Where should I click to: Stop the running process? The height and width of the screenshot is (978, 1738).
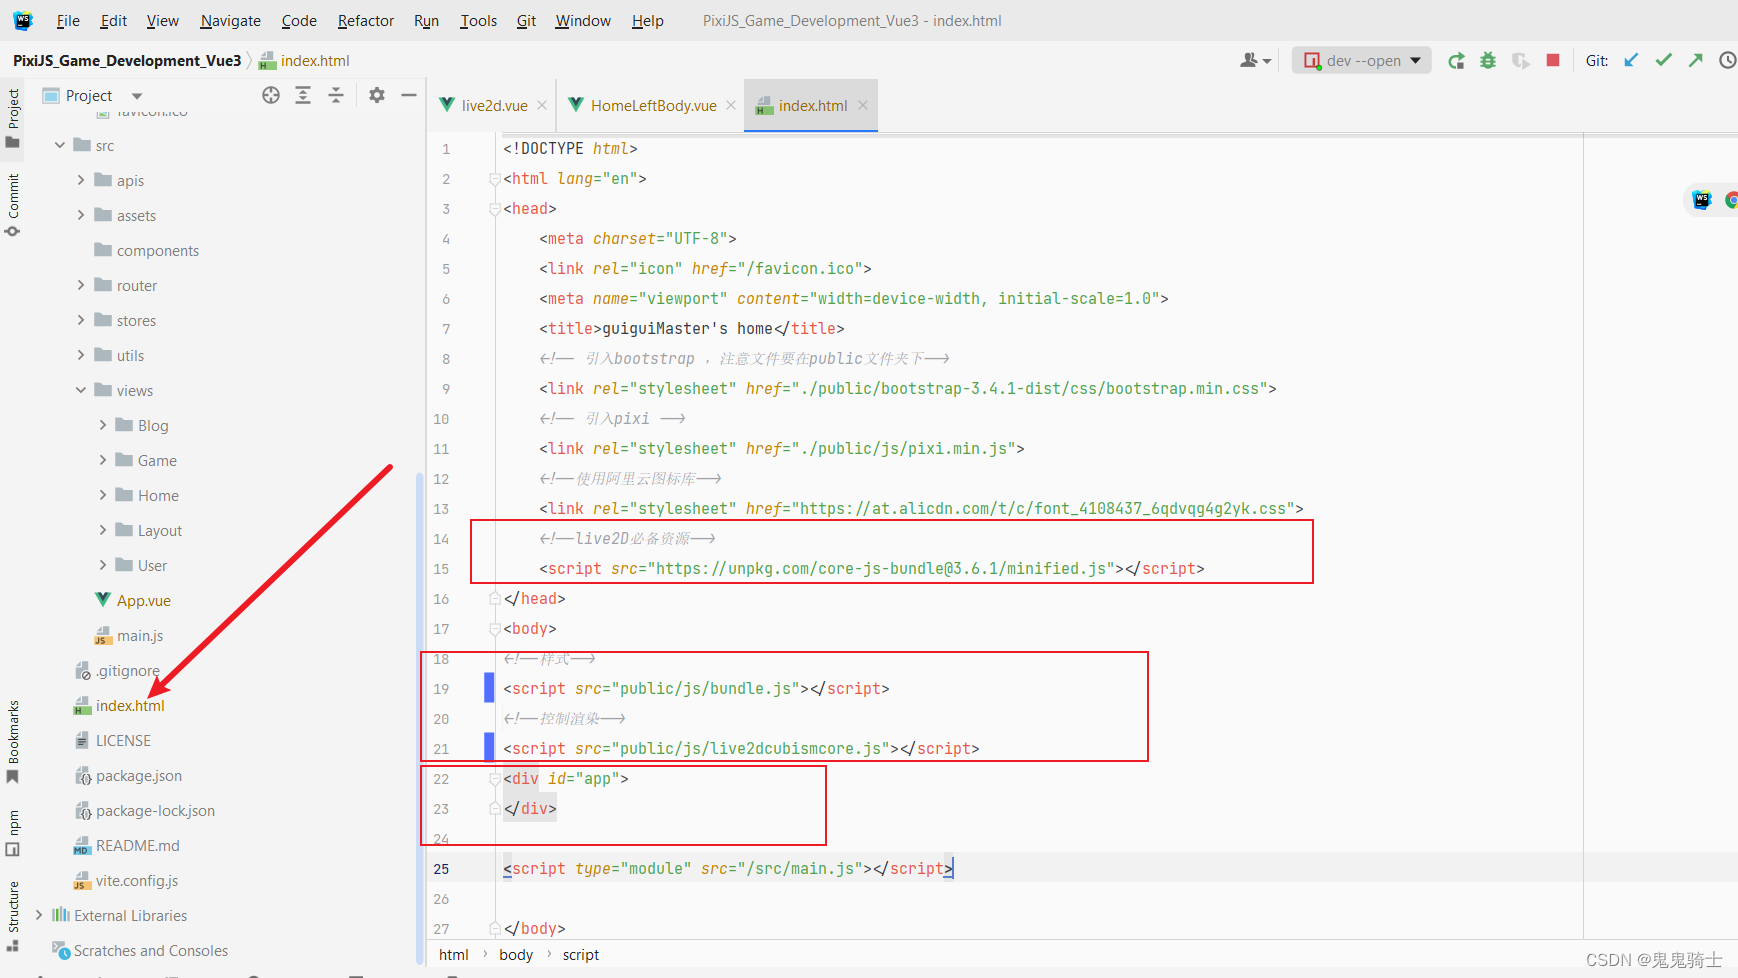click(1553, 60)
